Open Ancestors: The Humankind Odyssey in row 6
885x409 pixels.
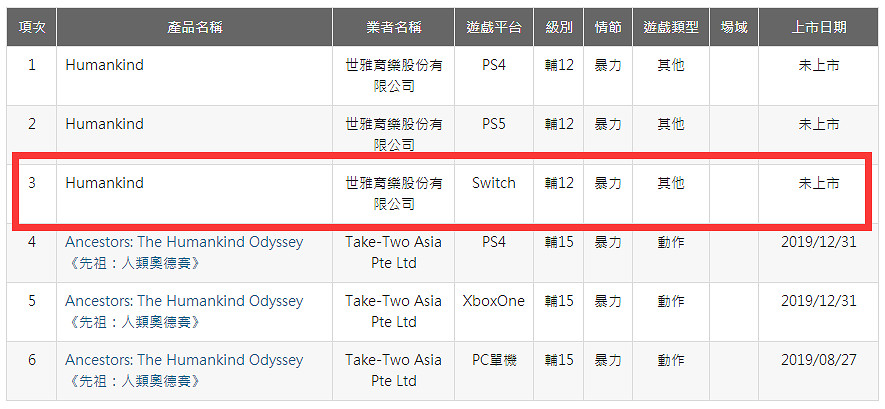coord(183,360)
